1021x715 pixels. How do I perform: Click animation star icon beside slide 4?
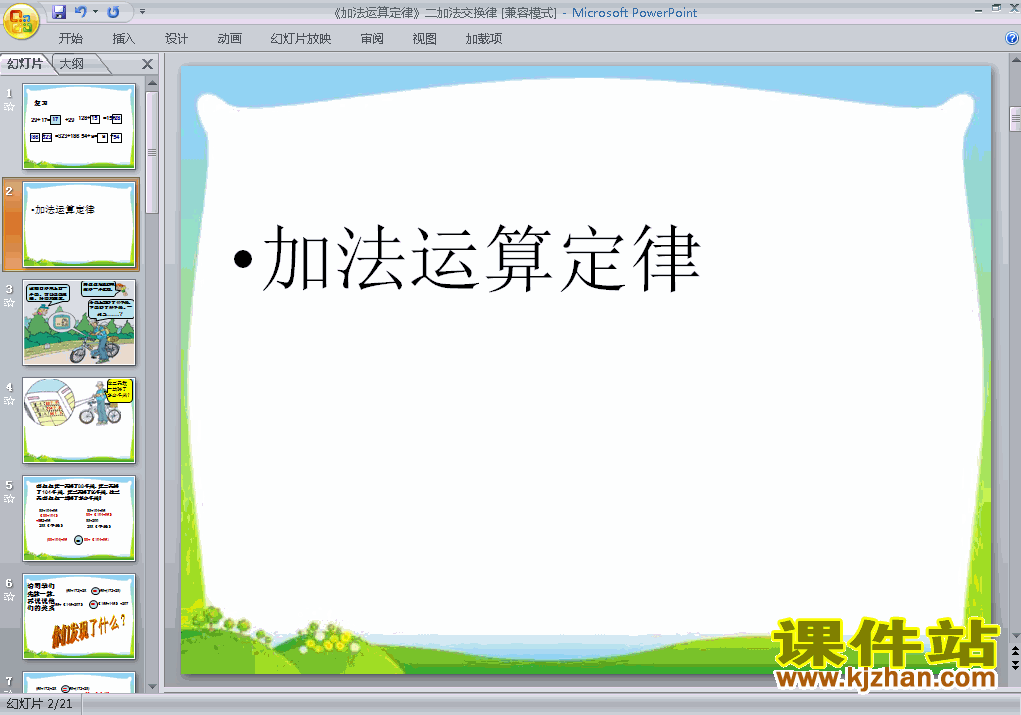pyautogui.click(x=9, y=400)
